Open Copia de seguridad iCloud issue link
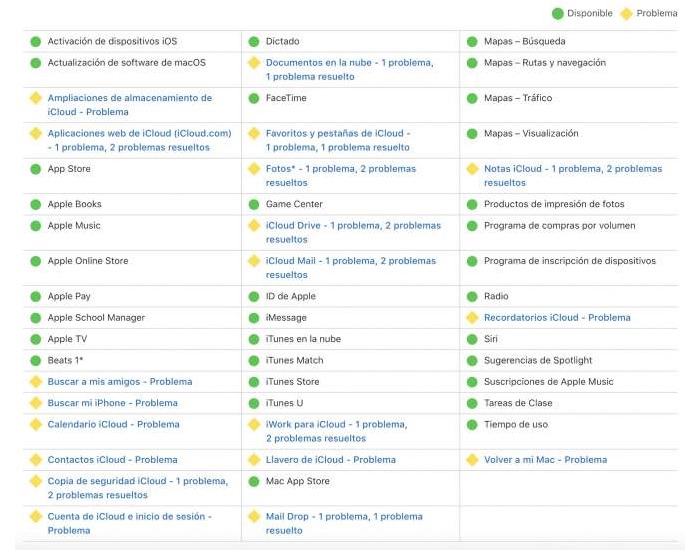The height and width of the screenshot is (550, 700). [x=138, y=488]
